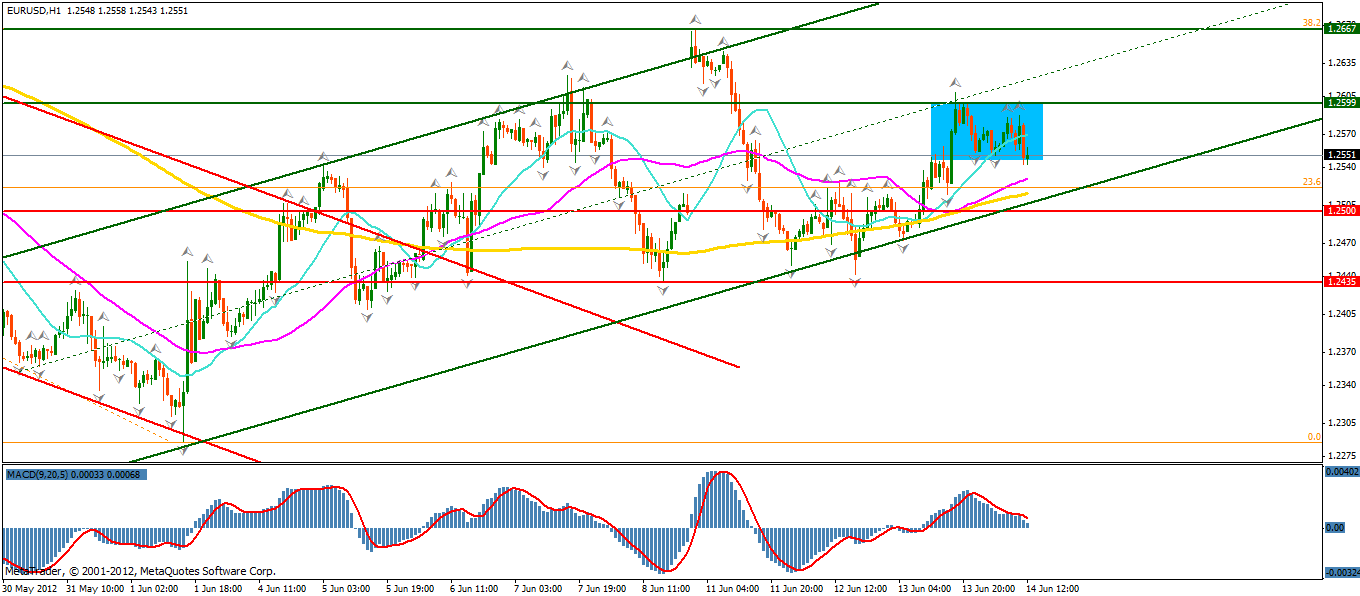Click the red 1.2435 support price label
This screenshot has height=596, width=1360.
pyautogui.click(x=1340, y=282)
